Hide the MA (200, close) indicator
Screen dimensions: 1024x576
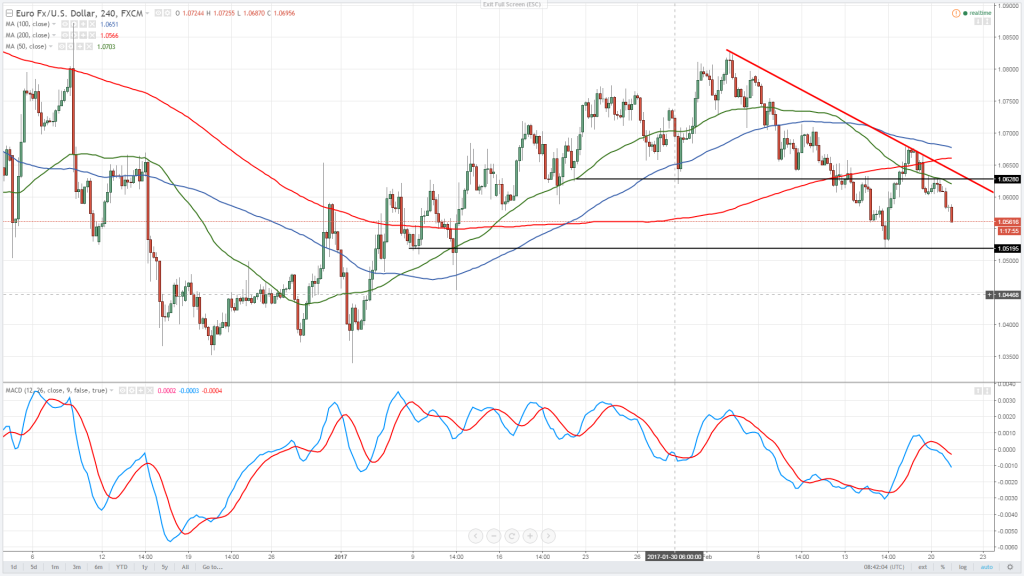tap(65, 35)
